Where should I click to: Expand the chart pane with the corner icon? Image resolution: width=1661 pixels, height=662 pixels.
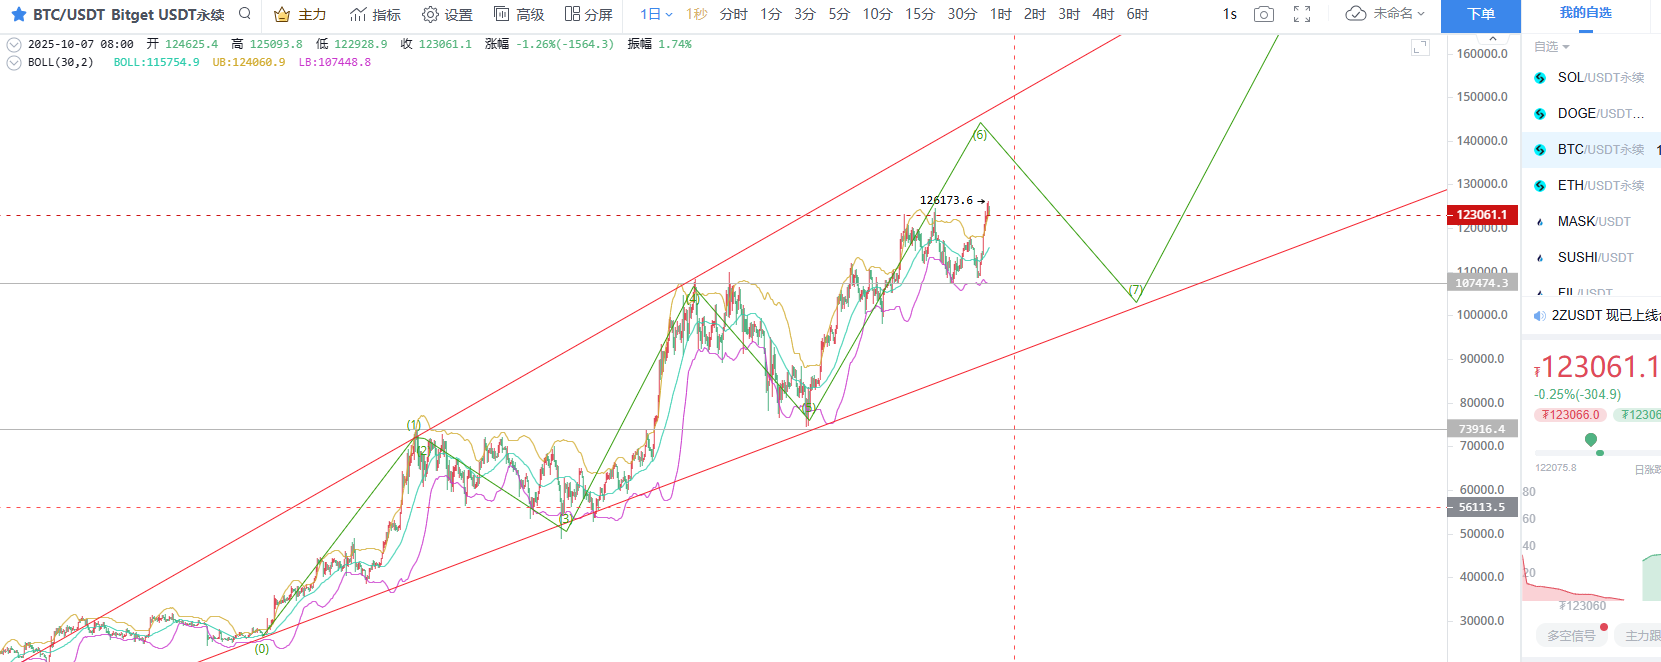pyautogui.click(x=1420, y=47)
